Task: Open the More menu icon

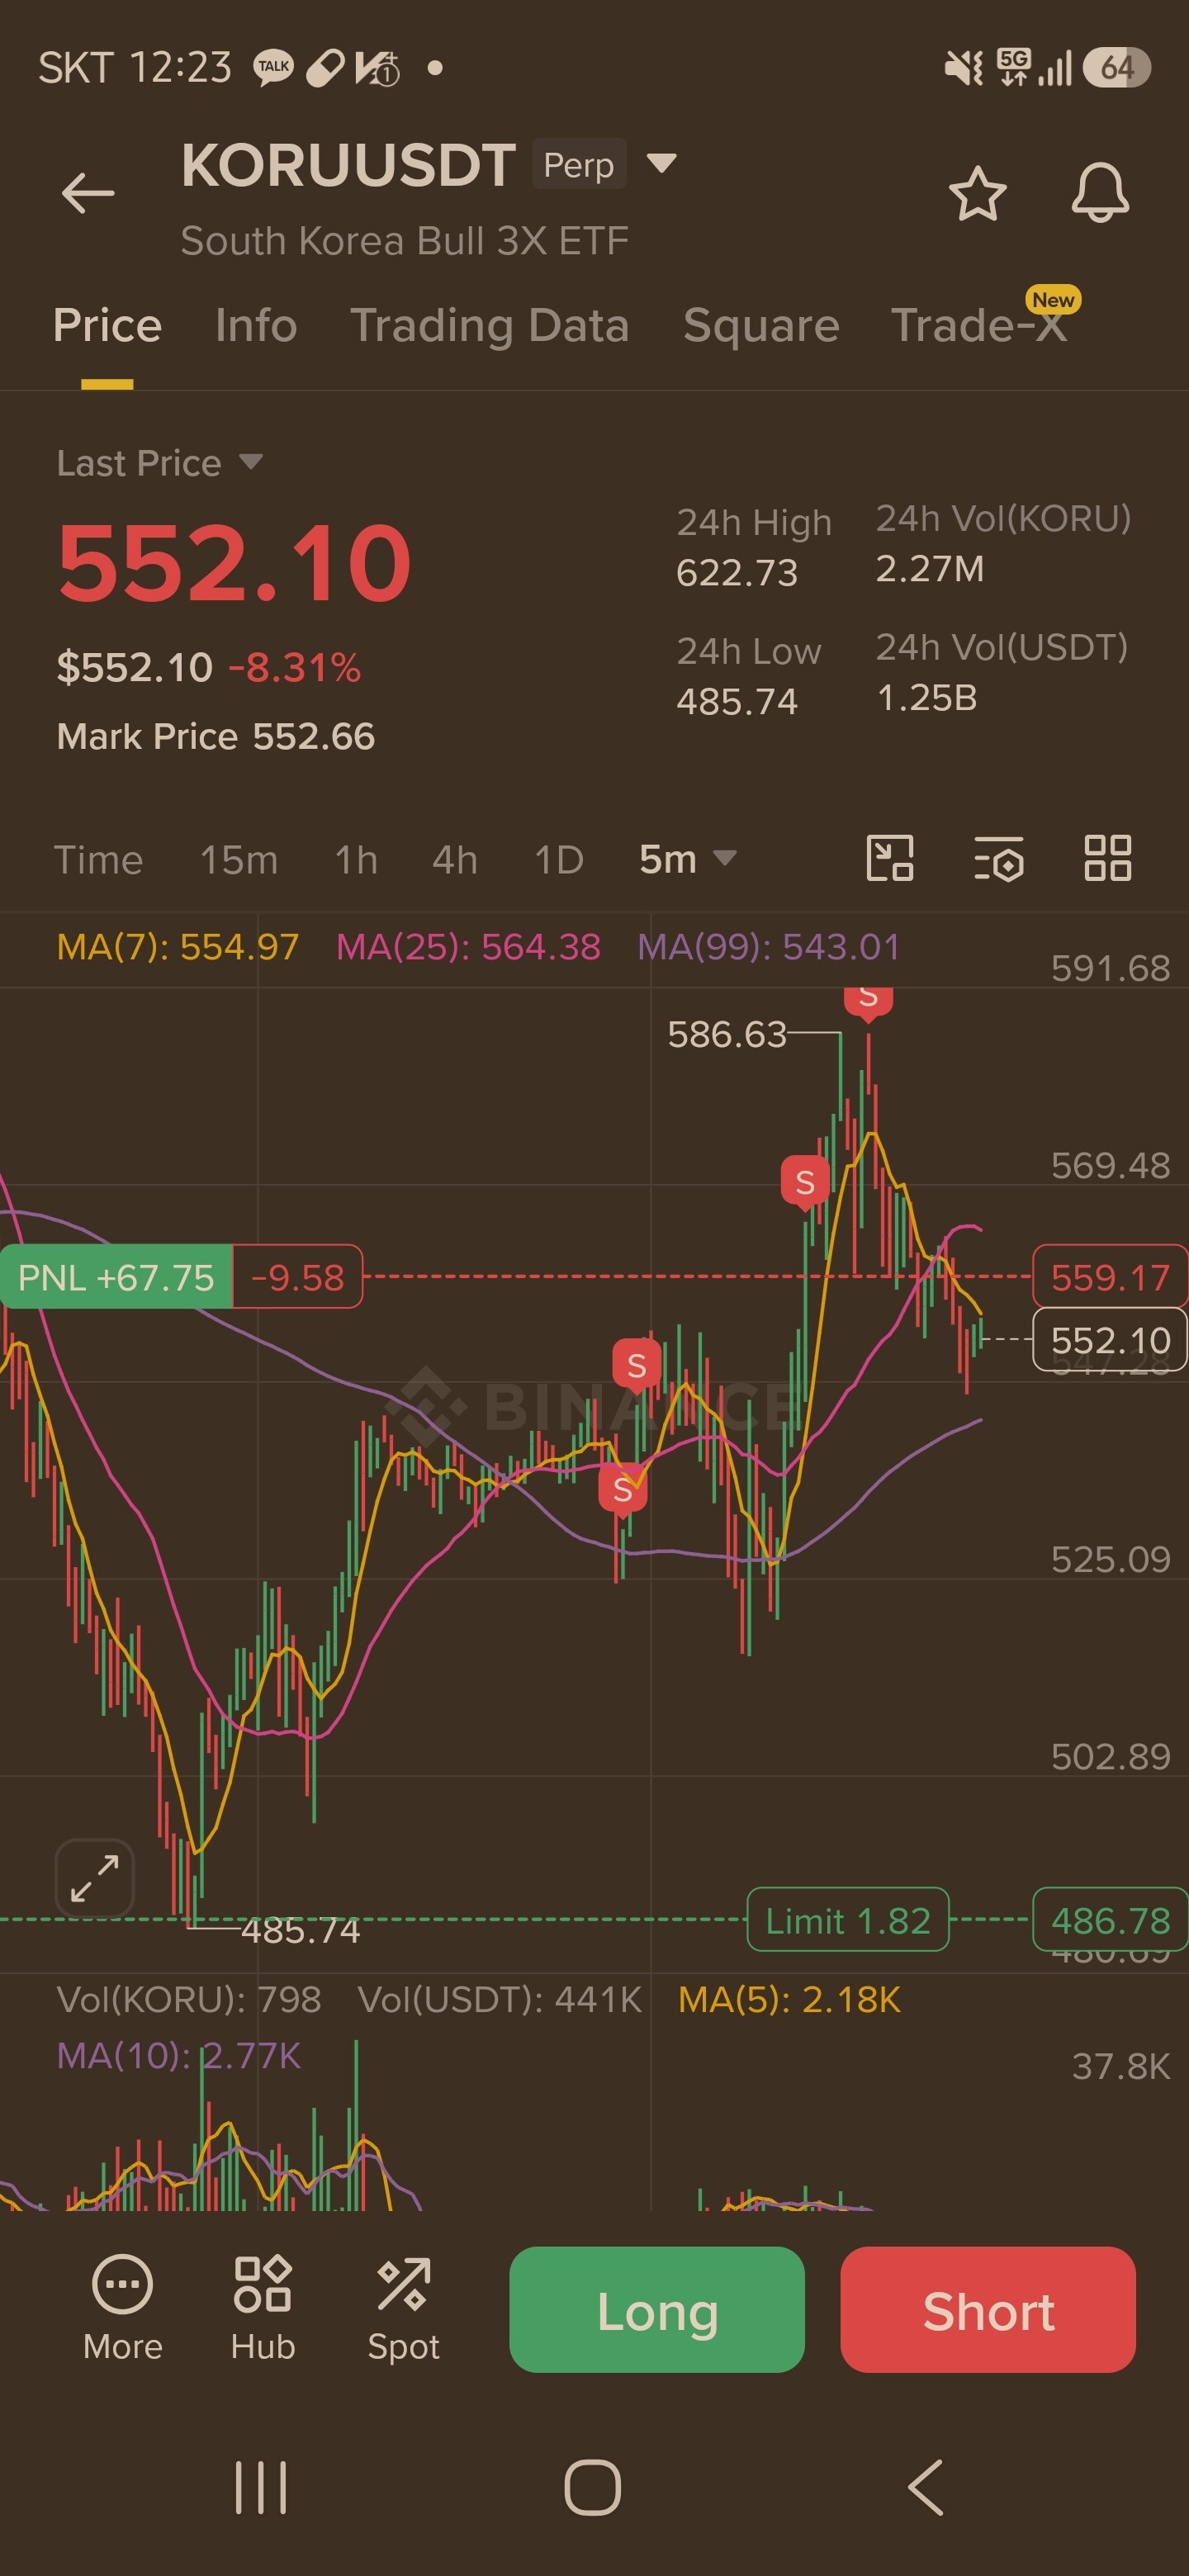Action: (122, 2309)
